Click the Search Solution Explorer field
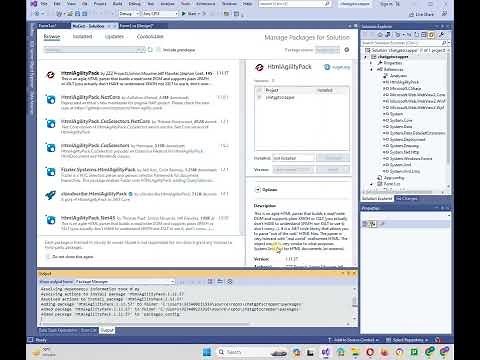 (x=405, y=43)
